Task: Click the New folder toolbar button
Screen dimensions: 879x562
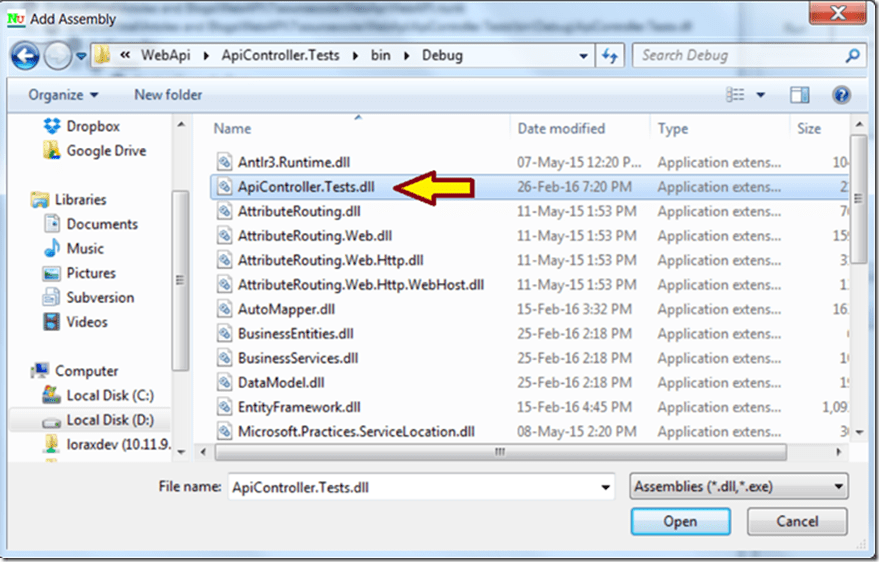Action: click(168, 95)
